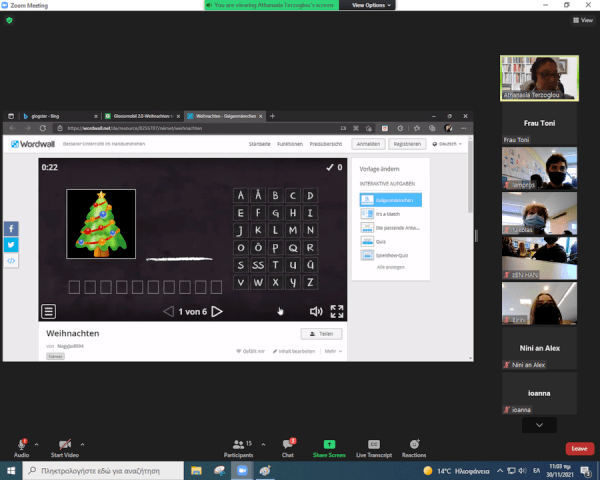Toggle Live Transcript captions

coord(374,447)
